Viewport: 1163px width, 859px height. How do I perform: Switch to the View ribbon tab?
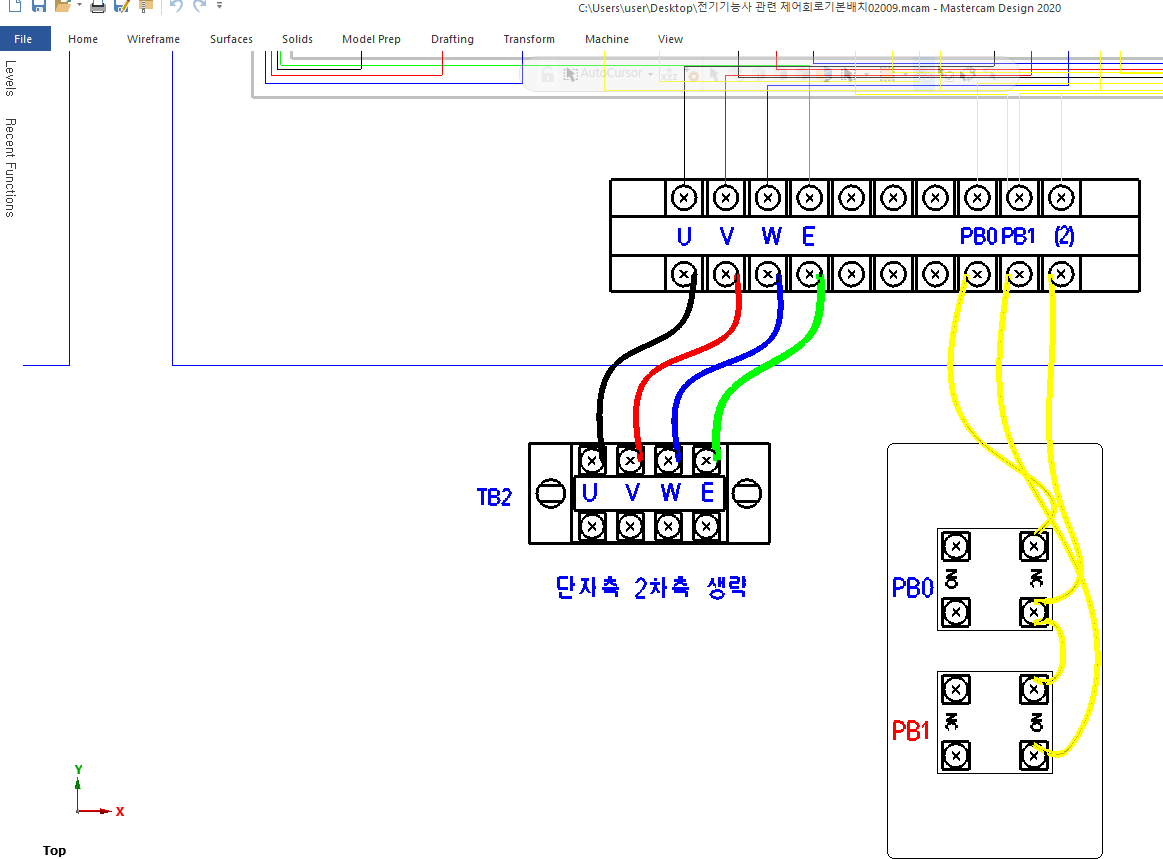[671, 39]
